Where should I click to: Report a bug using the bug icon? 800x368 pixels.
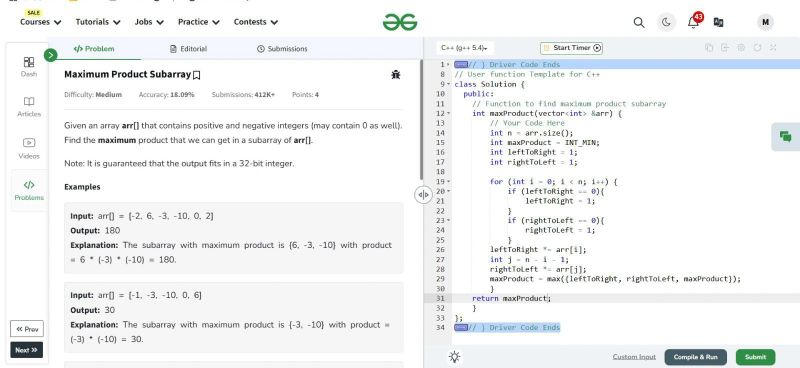tap(395, 75)
